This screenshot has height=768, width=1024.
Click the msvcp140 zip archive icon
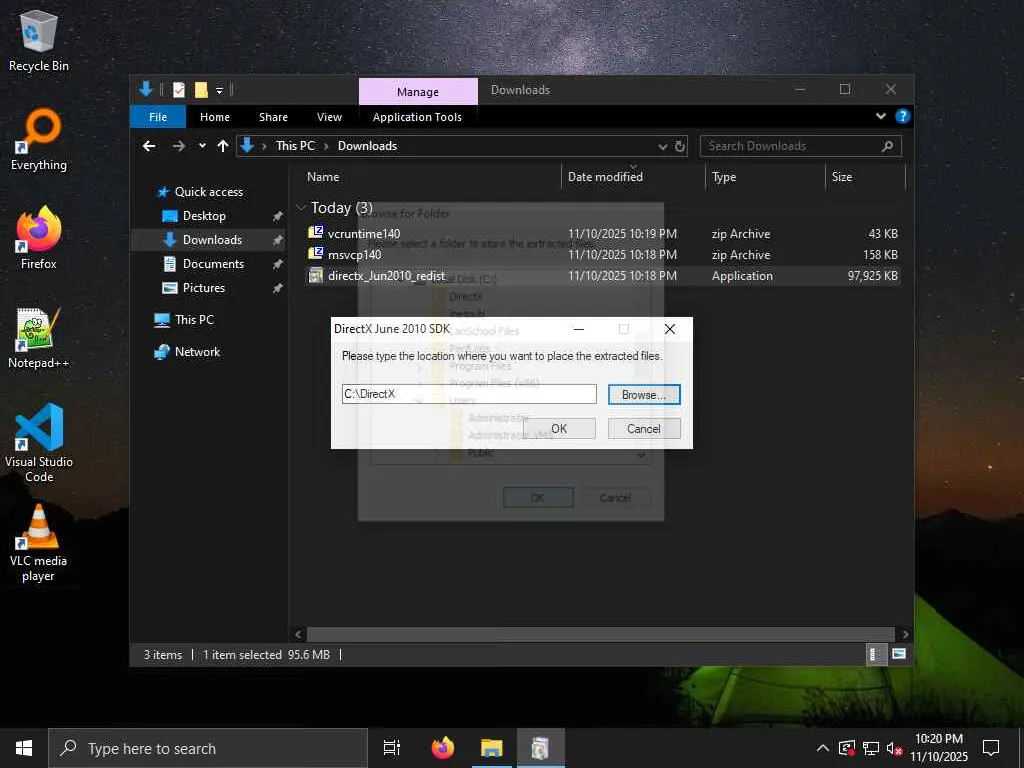tap(316, 253)
